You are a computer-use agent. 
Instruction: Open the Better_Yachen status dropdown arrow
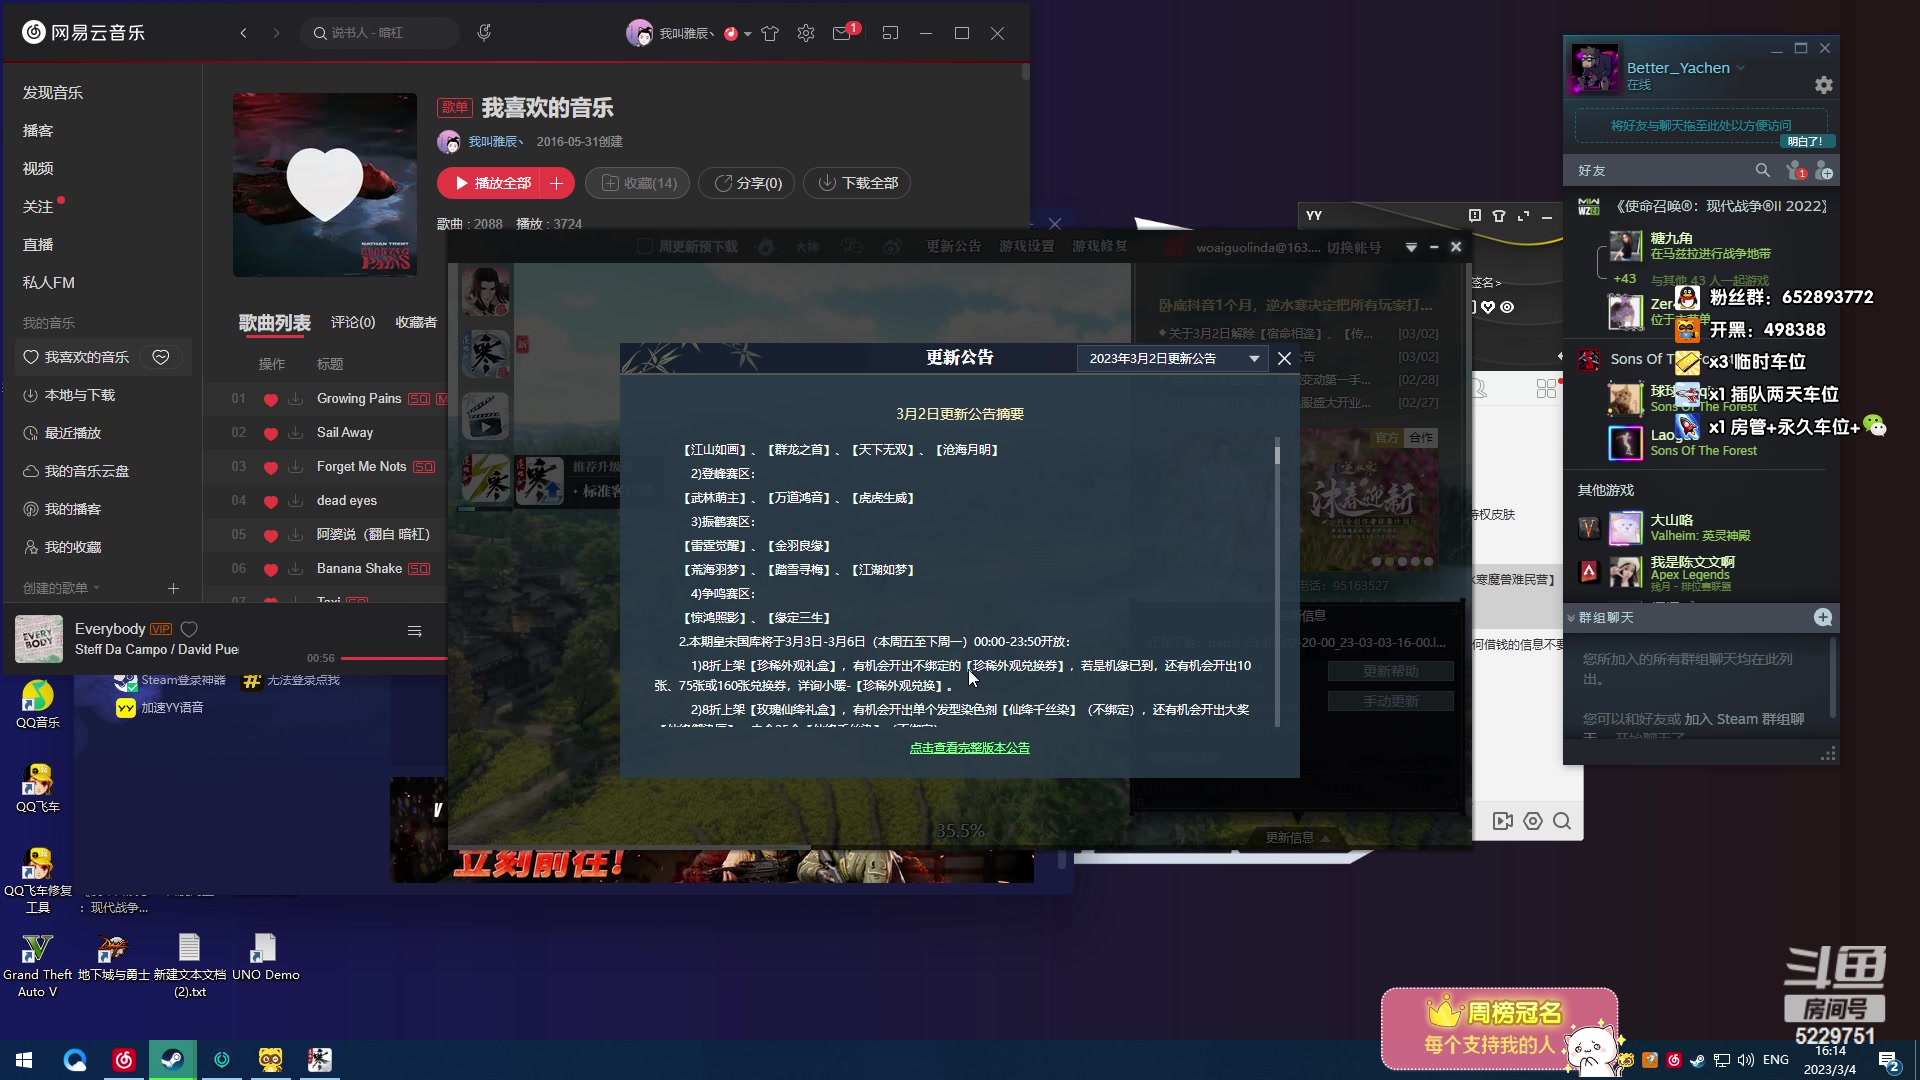[1741, 68]
